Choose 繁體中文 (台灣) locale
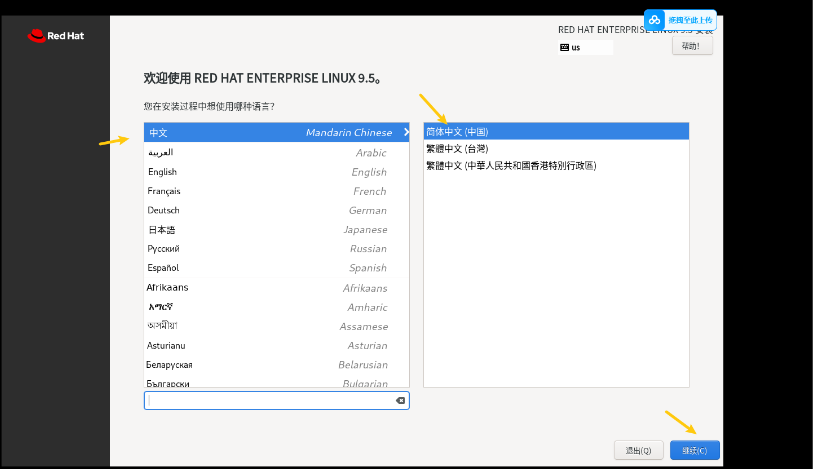Image resolution: width=814 pixels, height=469 pixels. pos(556,149)
